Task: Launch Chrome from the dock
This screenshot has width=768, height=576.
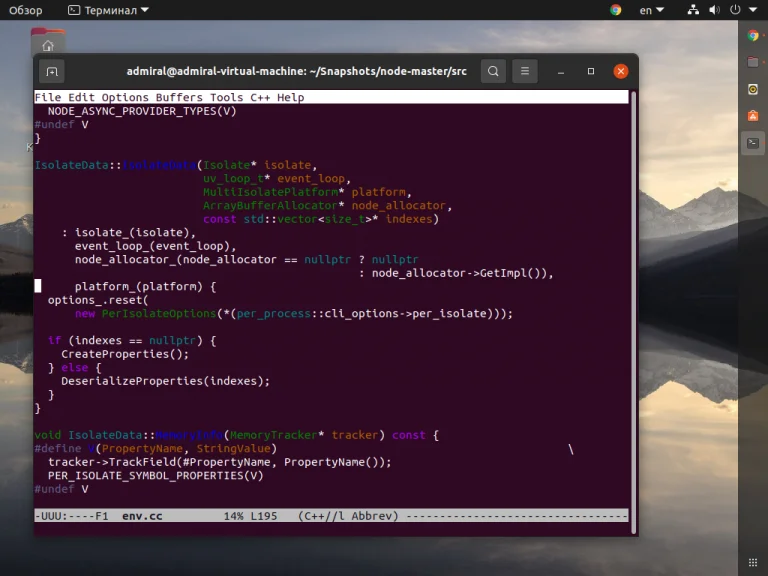Action: pyautogui.click(x=753, y=35)
